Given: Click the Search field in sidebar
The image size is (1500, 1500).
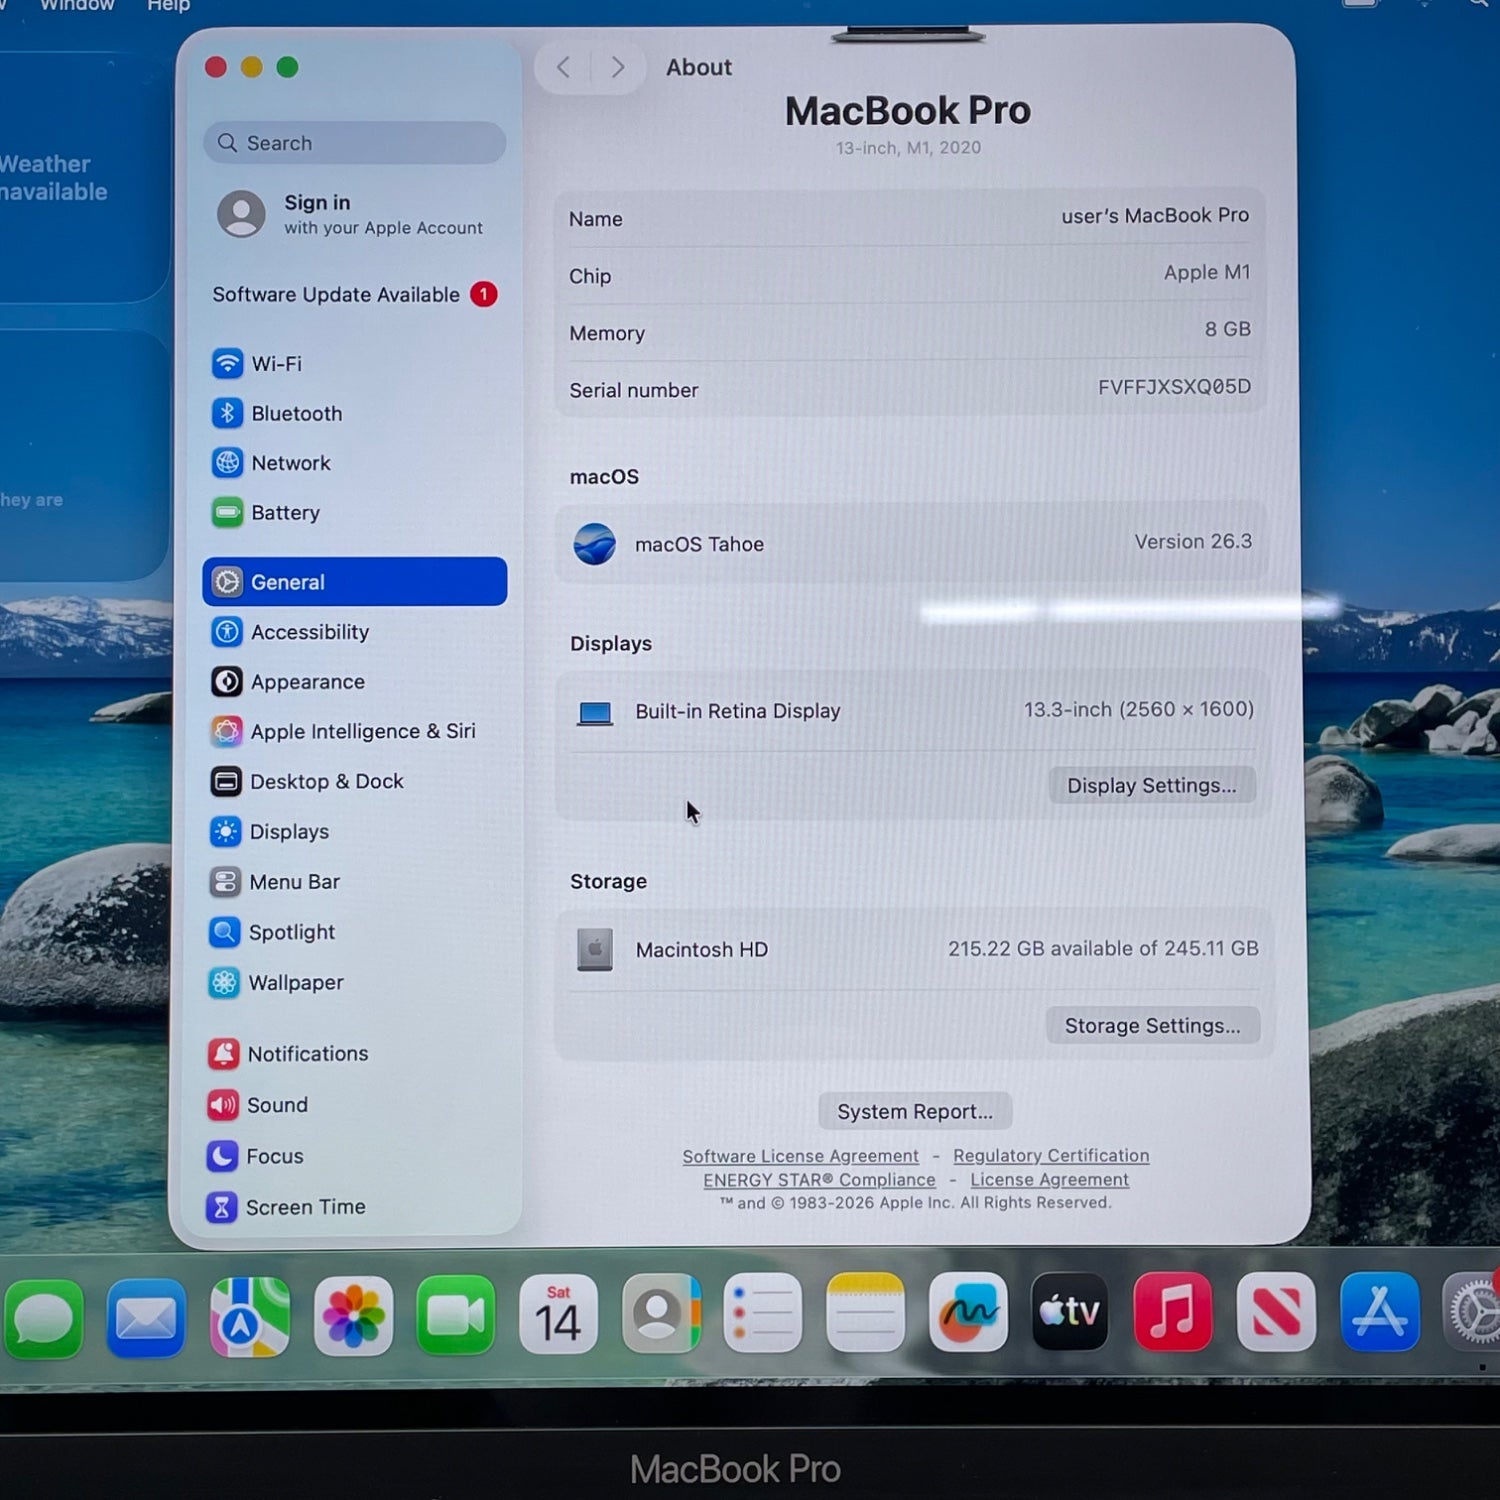Looking at the screenshot, I should [355, 143].
